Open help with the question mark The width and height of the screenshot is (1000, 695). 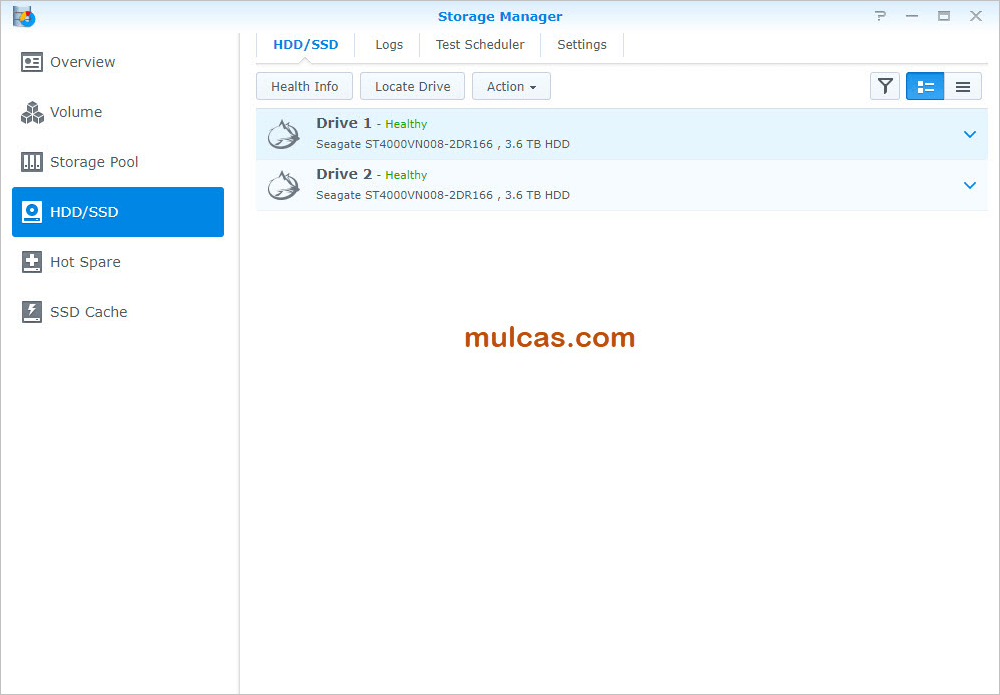tap(880, 16)
